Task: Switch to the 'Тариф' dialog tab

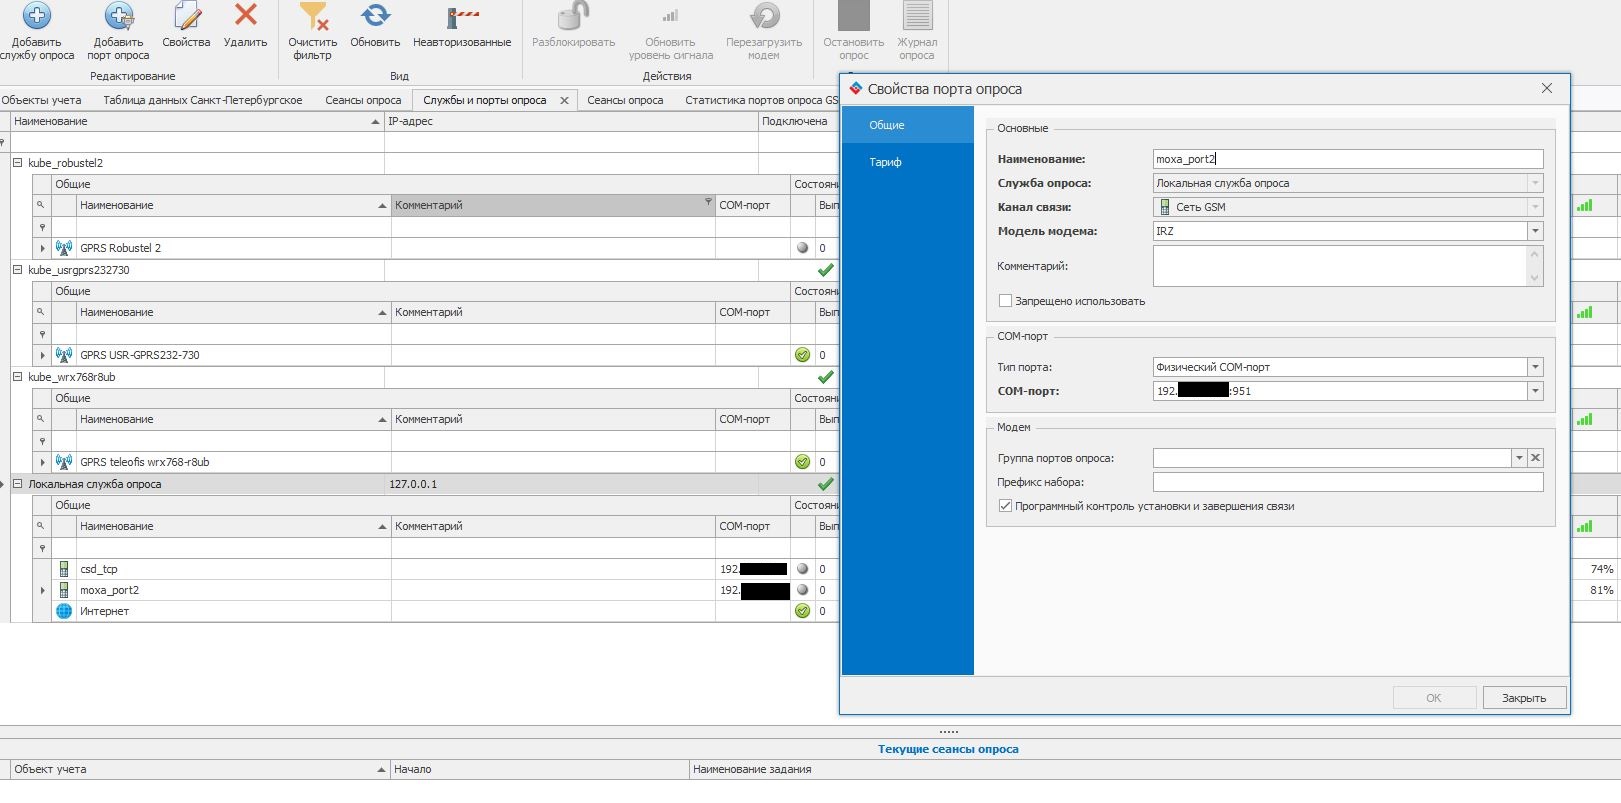Action: pos(885,162)
